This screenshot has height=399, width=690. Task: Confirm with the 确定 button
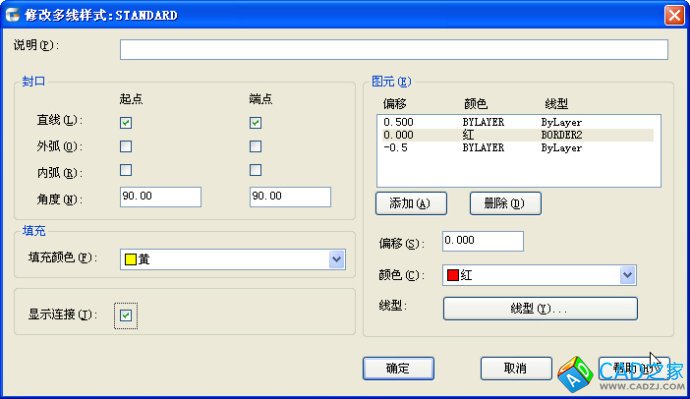(398, 368)
